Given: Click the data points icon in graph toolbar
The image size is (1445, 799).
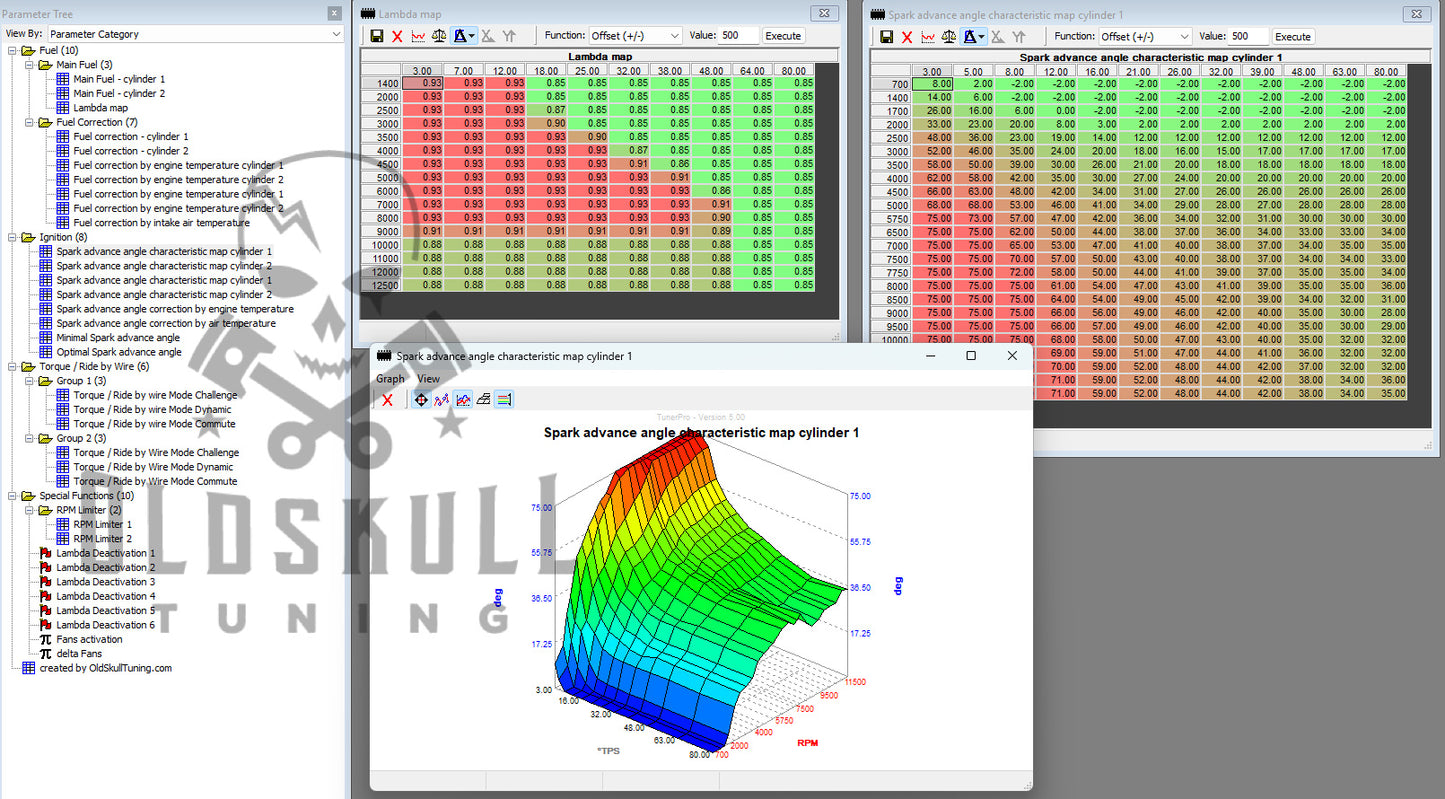Looking at the screenshot, I should (441, 399).
